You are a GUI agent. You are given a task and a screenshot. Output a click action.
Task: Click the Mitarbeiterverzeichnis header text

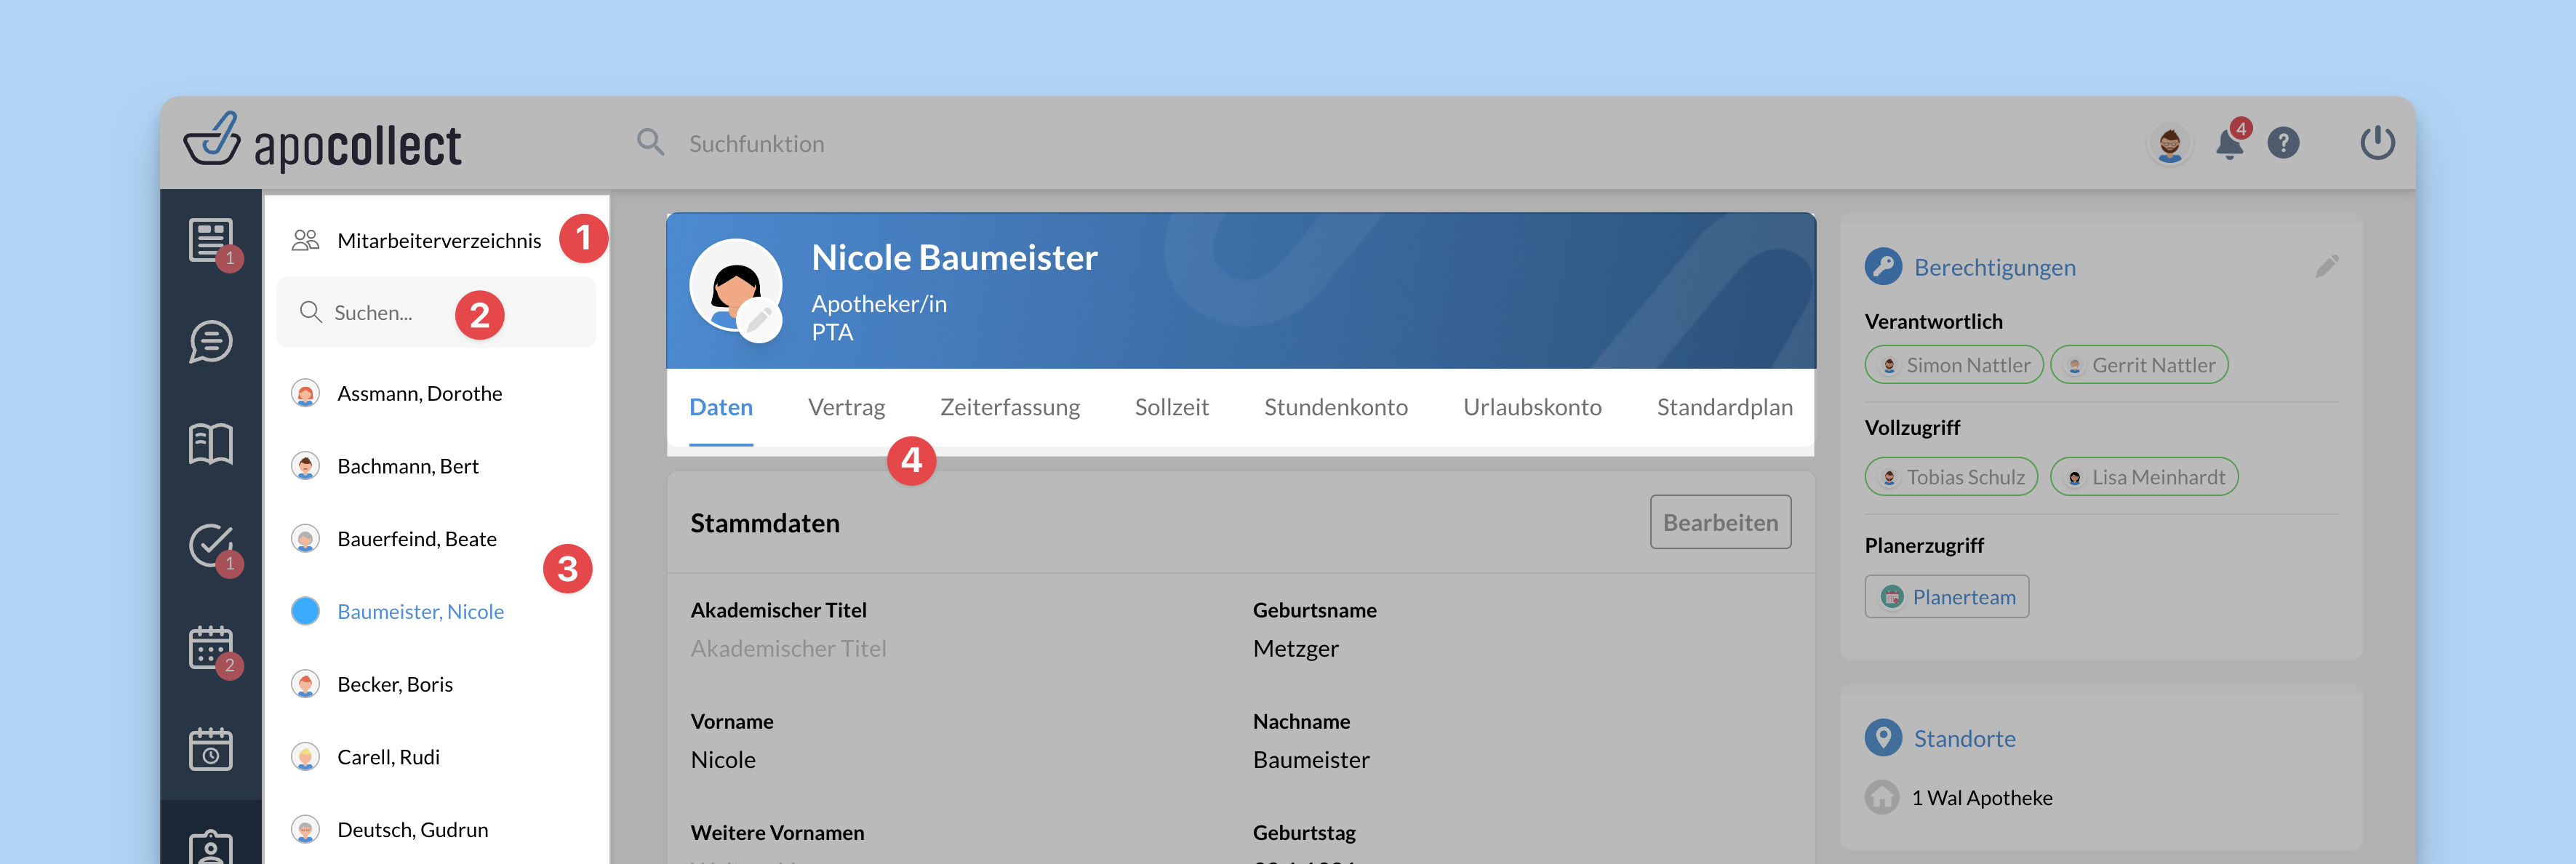439,240
